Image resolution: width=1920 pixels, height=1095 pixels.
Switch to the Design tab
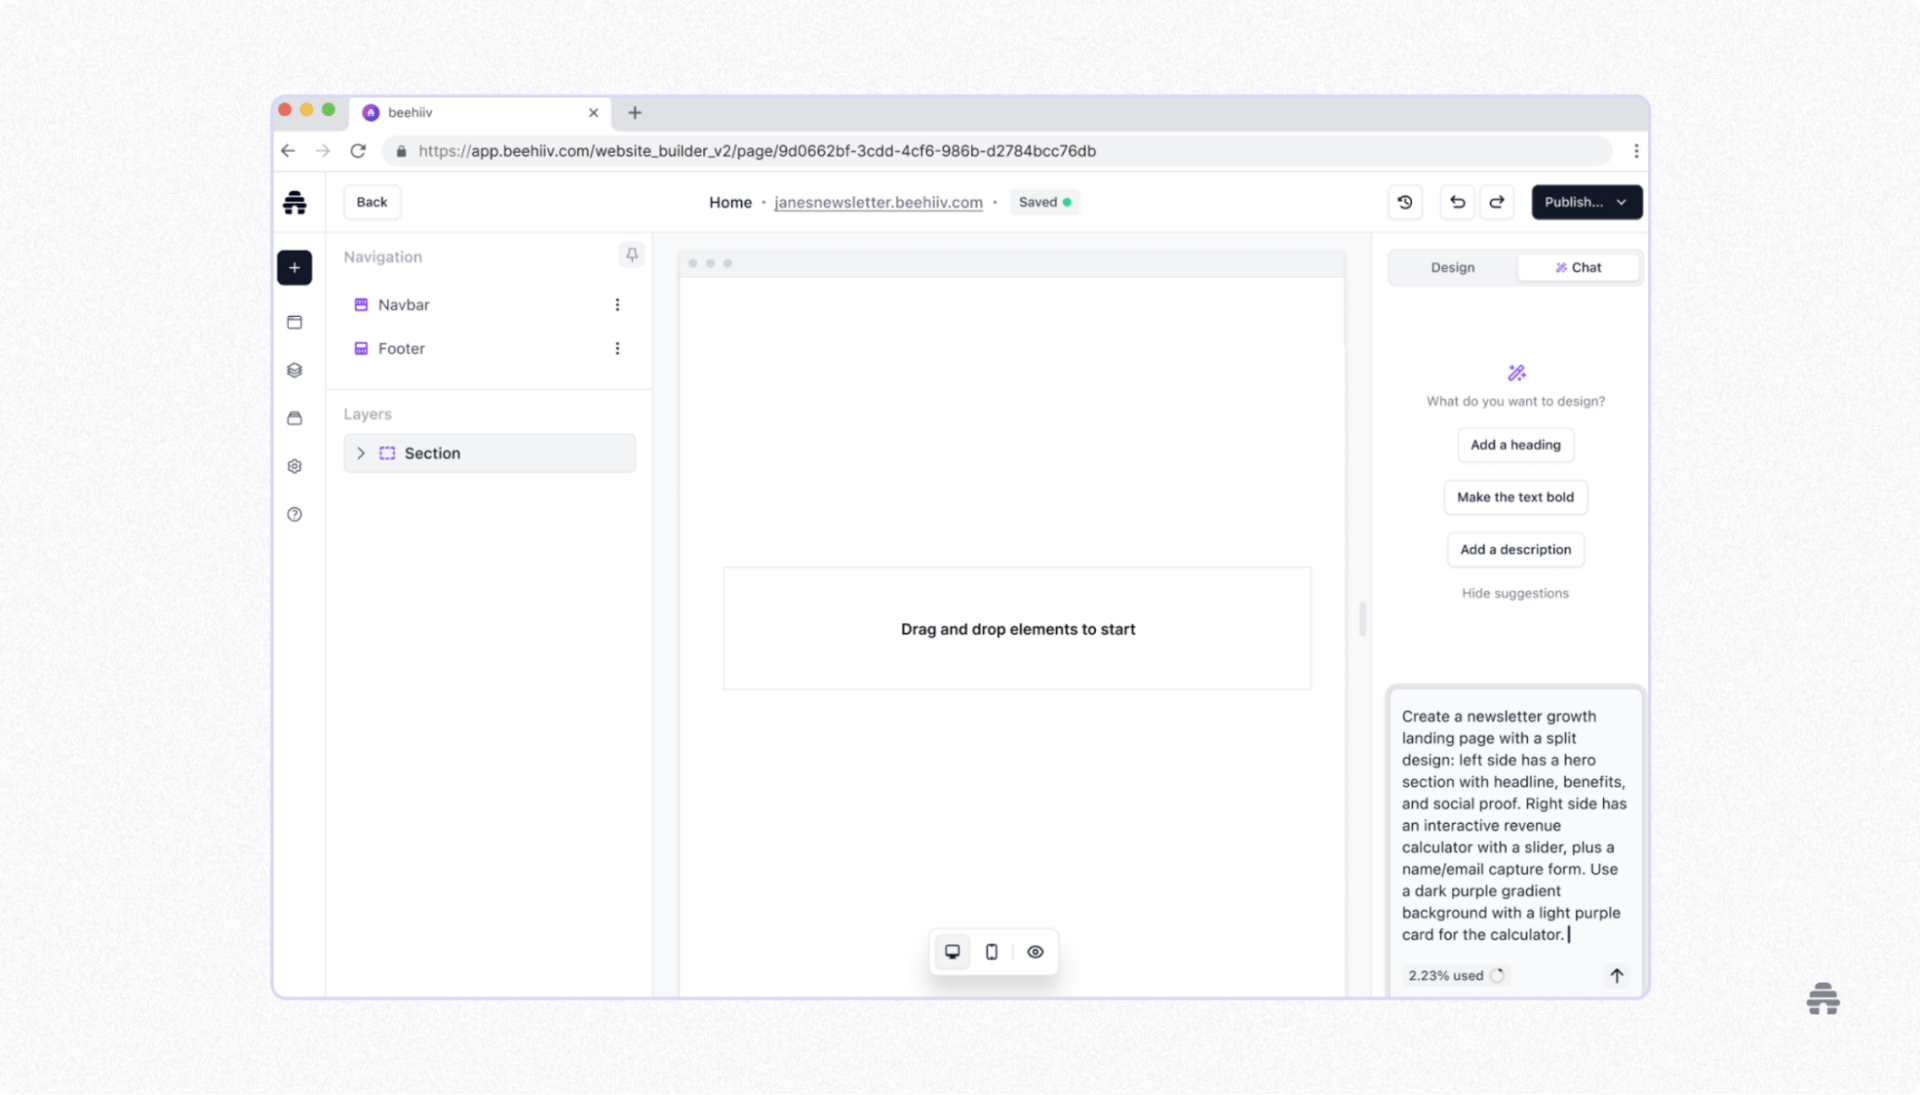(1452, 268)
